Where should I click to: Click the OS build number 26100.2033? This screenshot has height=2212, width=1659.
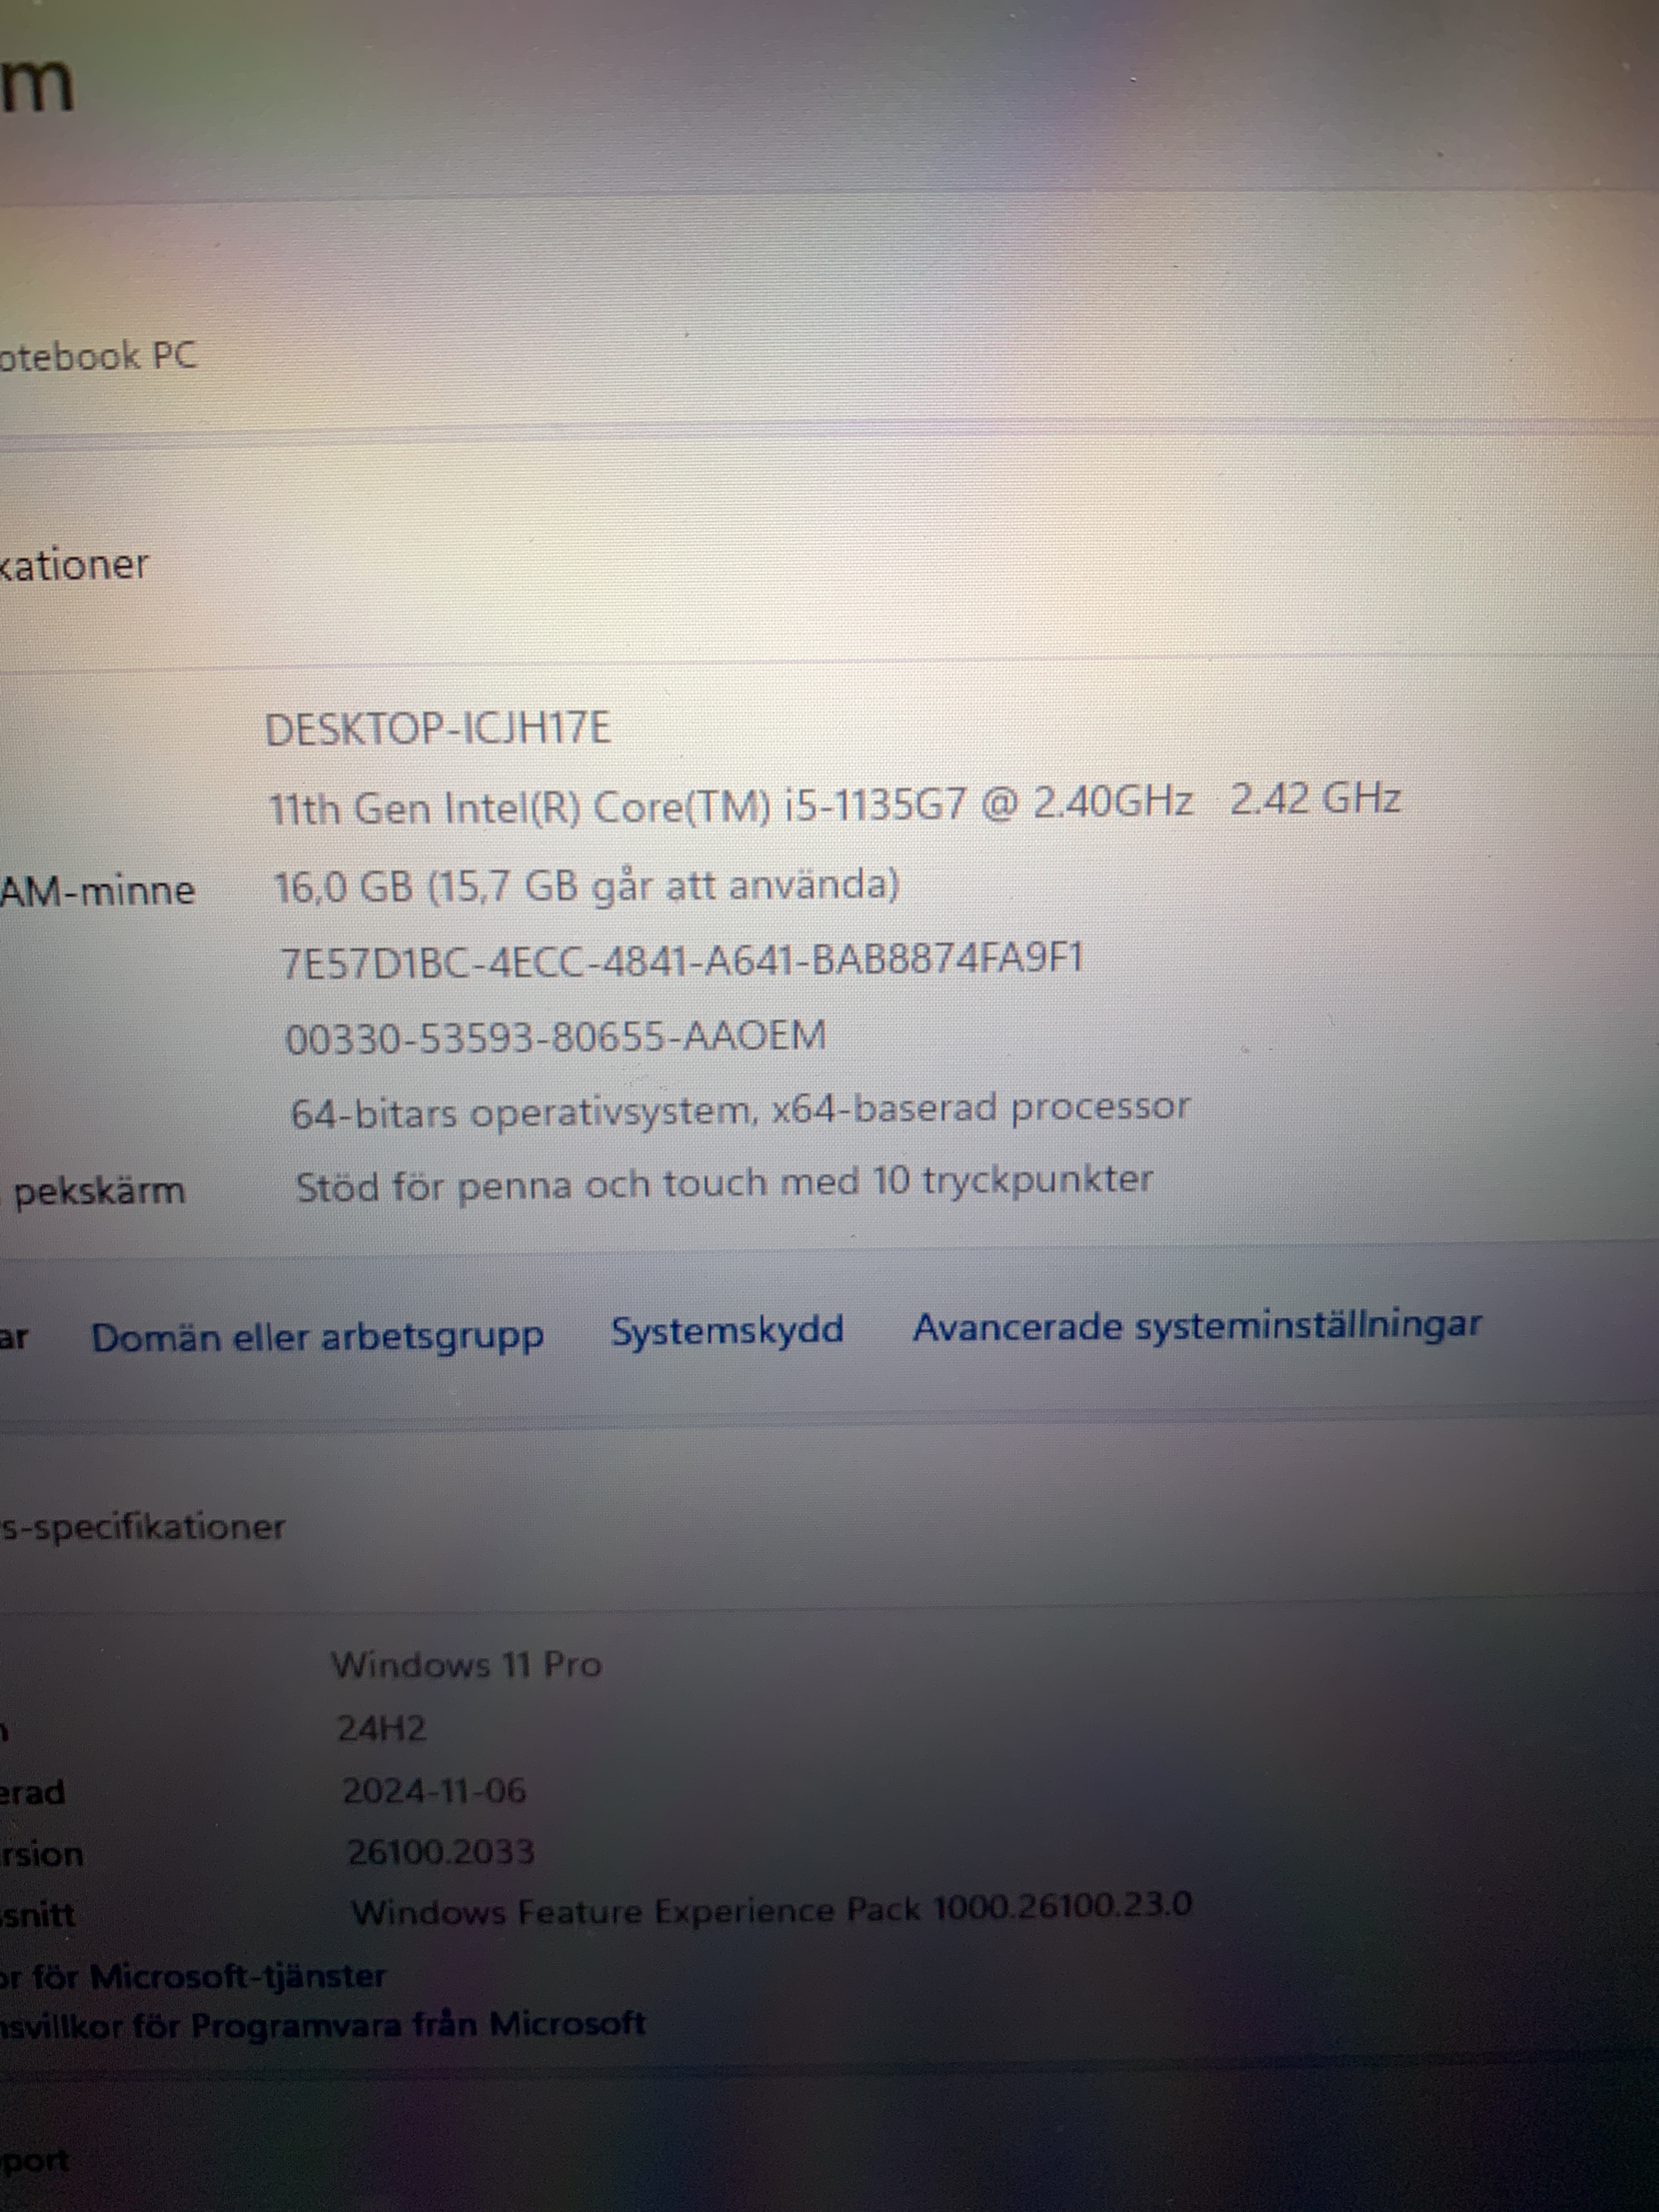pyautogui.click(x=440, y=1852)
